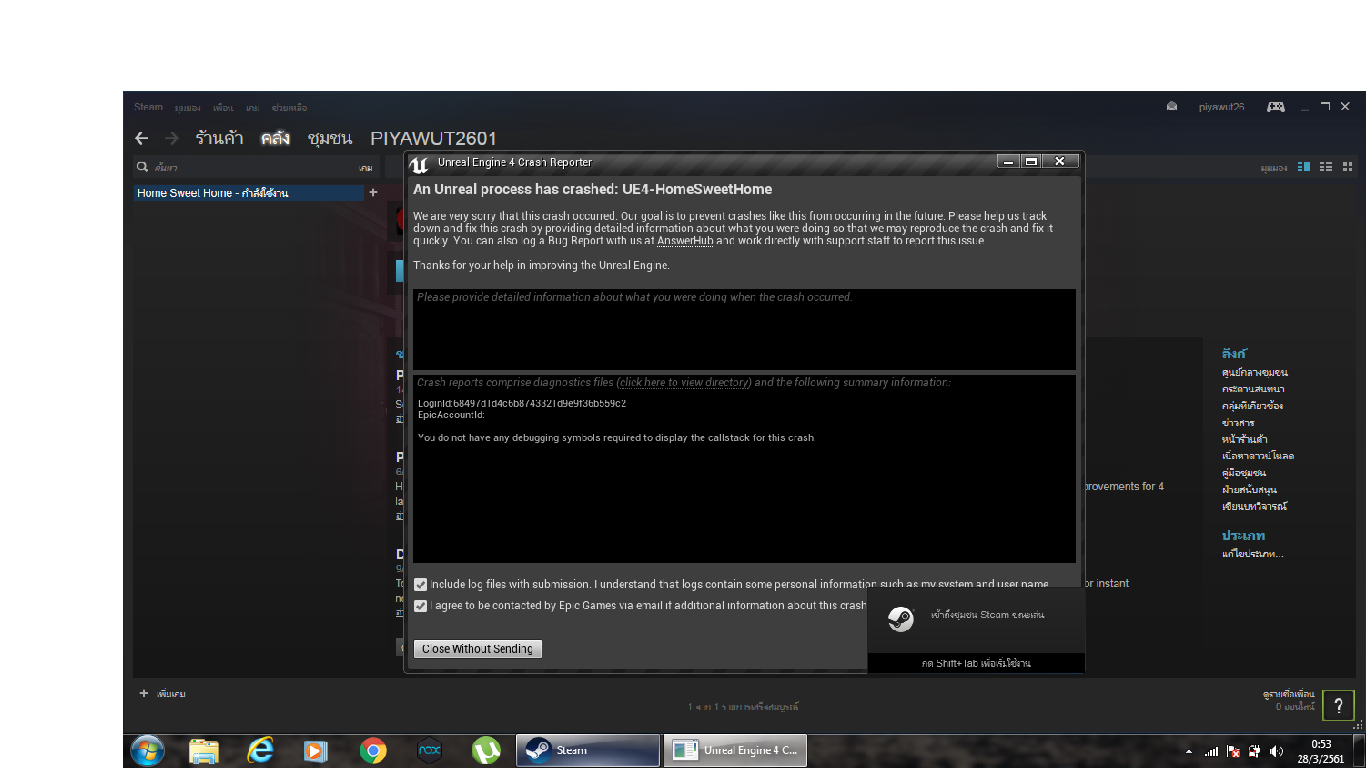The height and width of the screenshot is (768, 1366).
Task: Click the Steam logo in the overlay notification
Action: (x=901, y=619)
